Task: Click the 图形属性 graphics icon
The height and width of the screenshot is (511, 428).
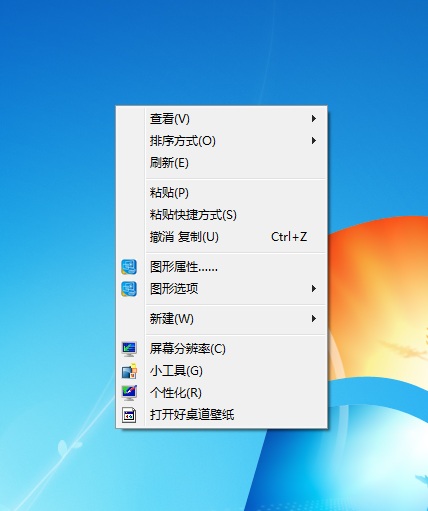Action: tap(129, 267)
